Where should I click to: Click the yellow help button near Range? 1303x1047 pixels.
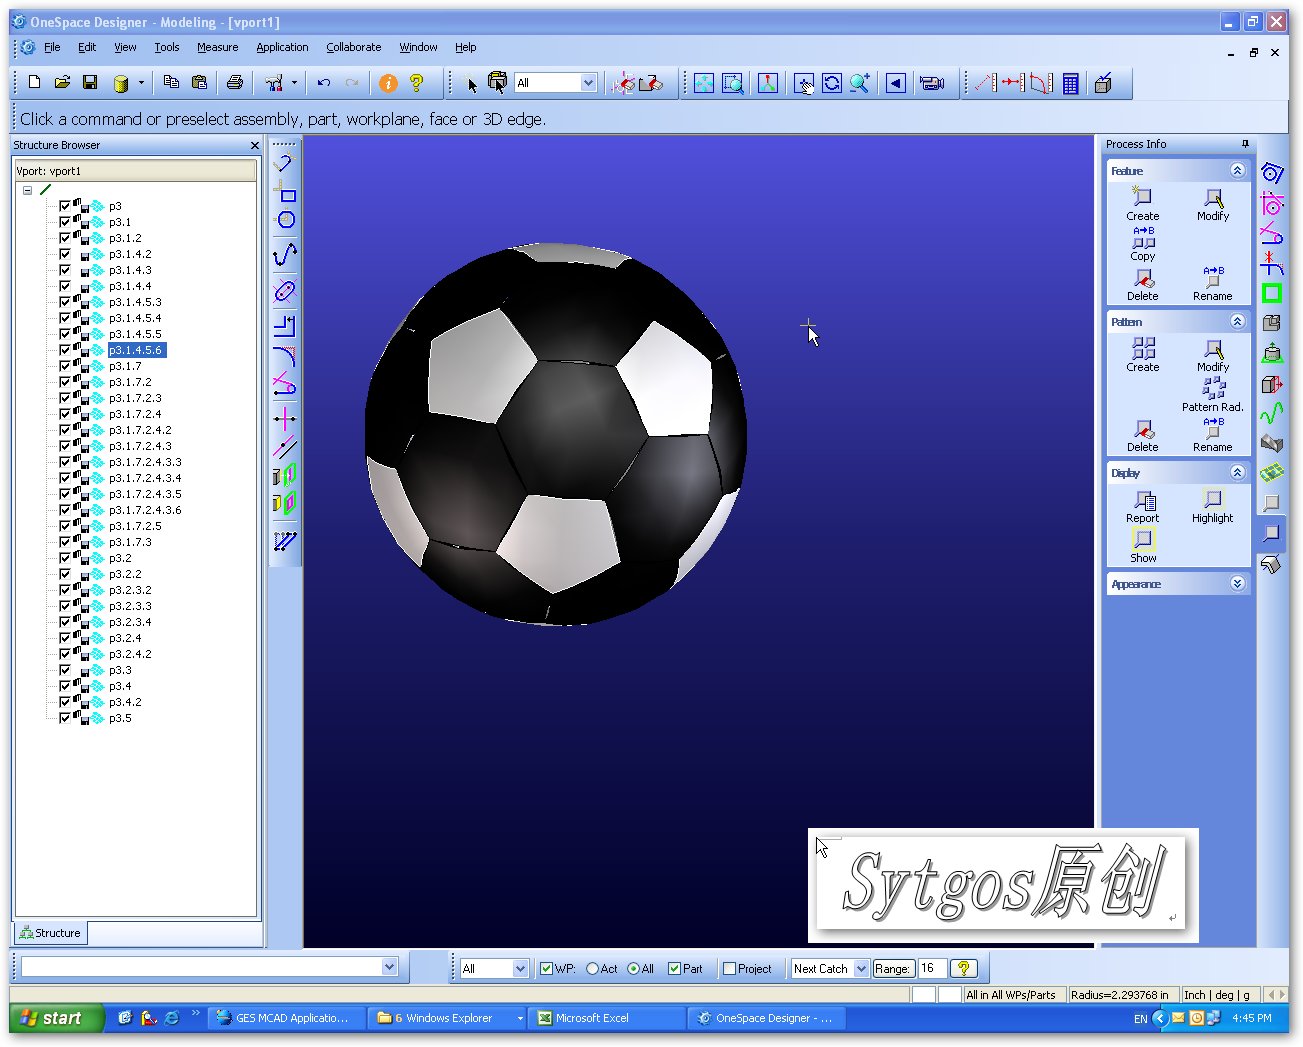pos(963,968)
